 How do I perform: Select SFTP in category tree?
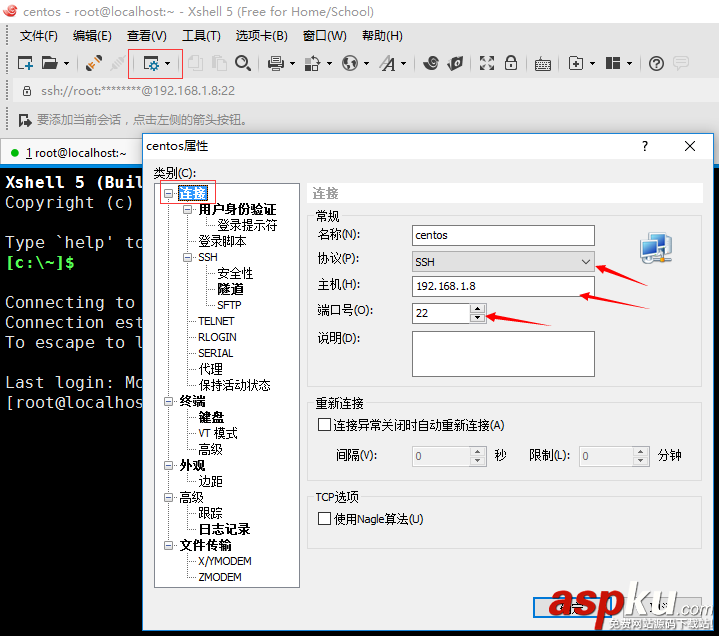[229, 305]
